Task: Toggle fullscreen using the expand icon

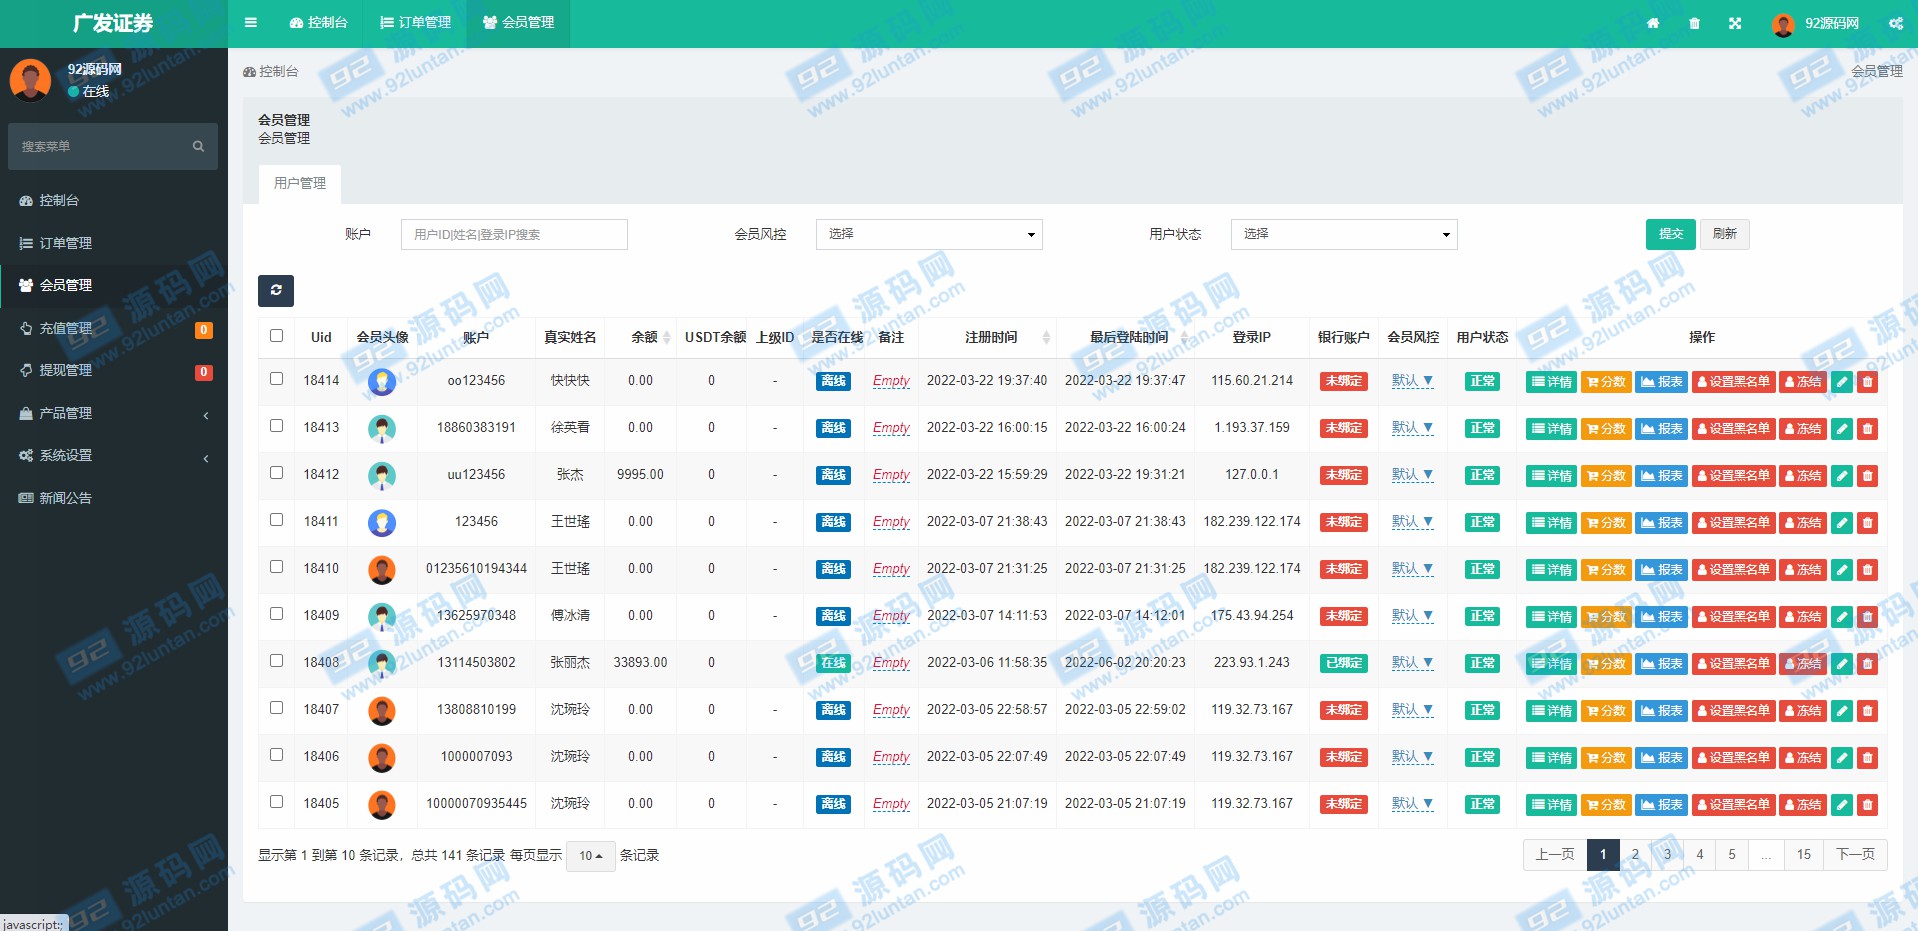Action: pyautogui.click(x=1735, y=23)
